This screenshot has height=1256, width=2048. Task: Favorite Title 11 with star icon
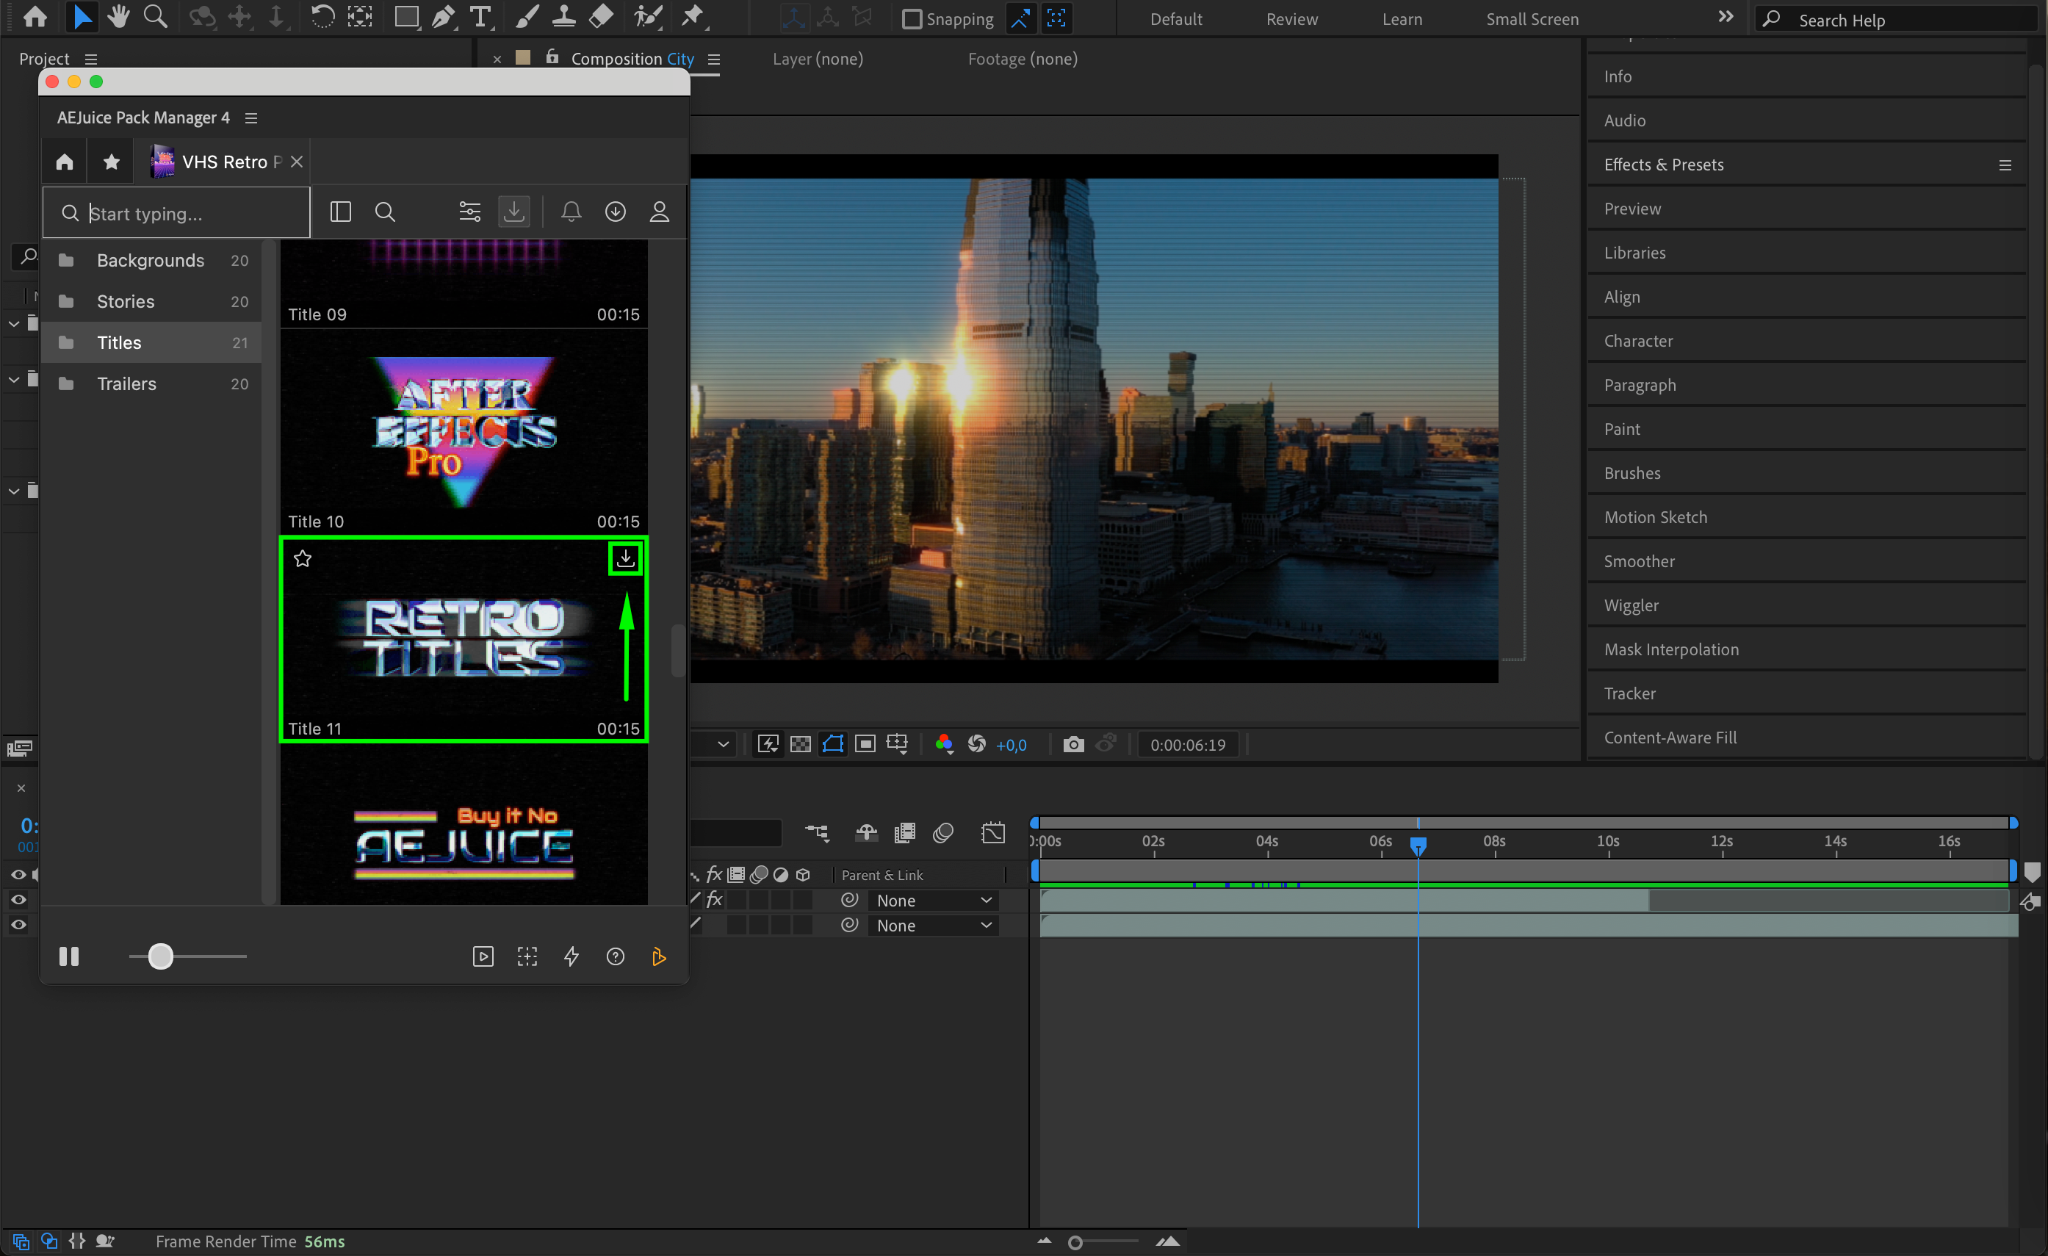tap(303, 559)
